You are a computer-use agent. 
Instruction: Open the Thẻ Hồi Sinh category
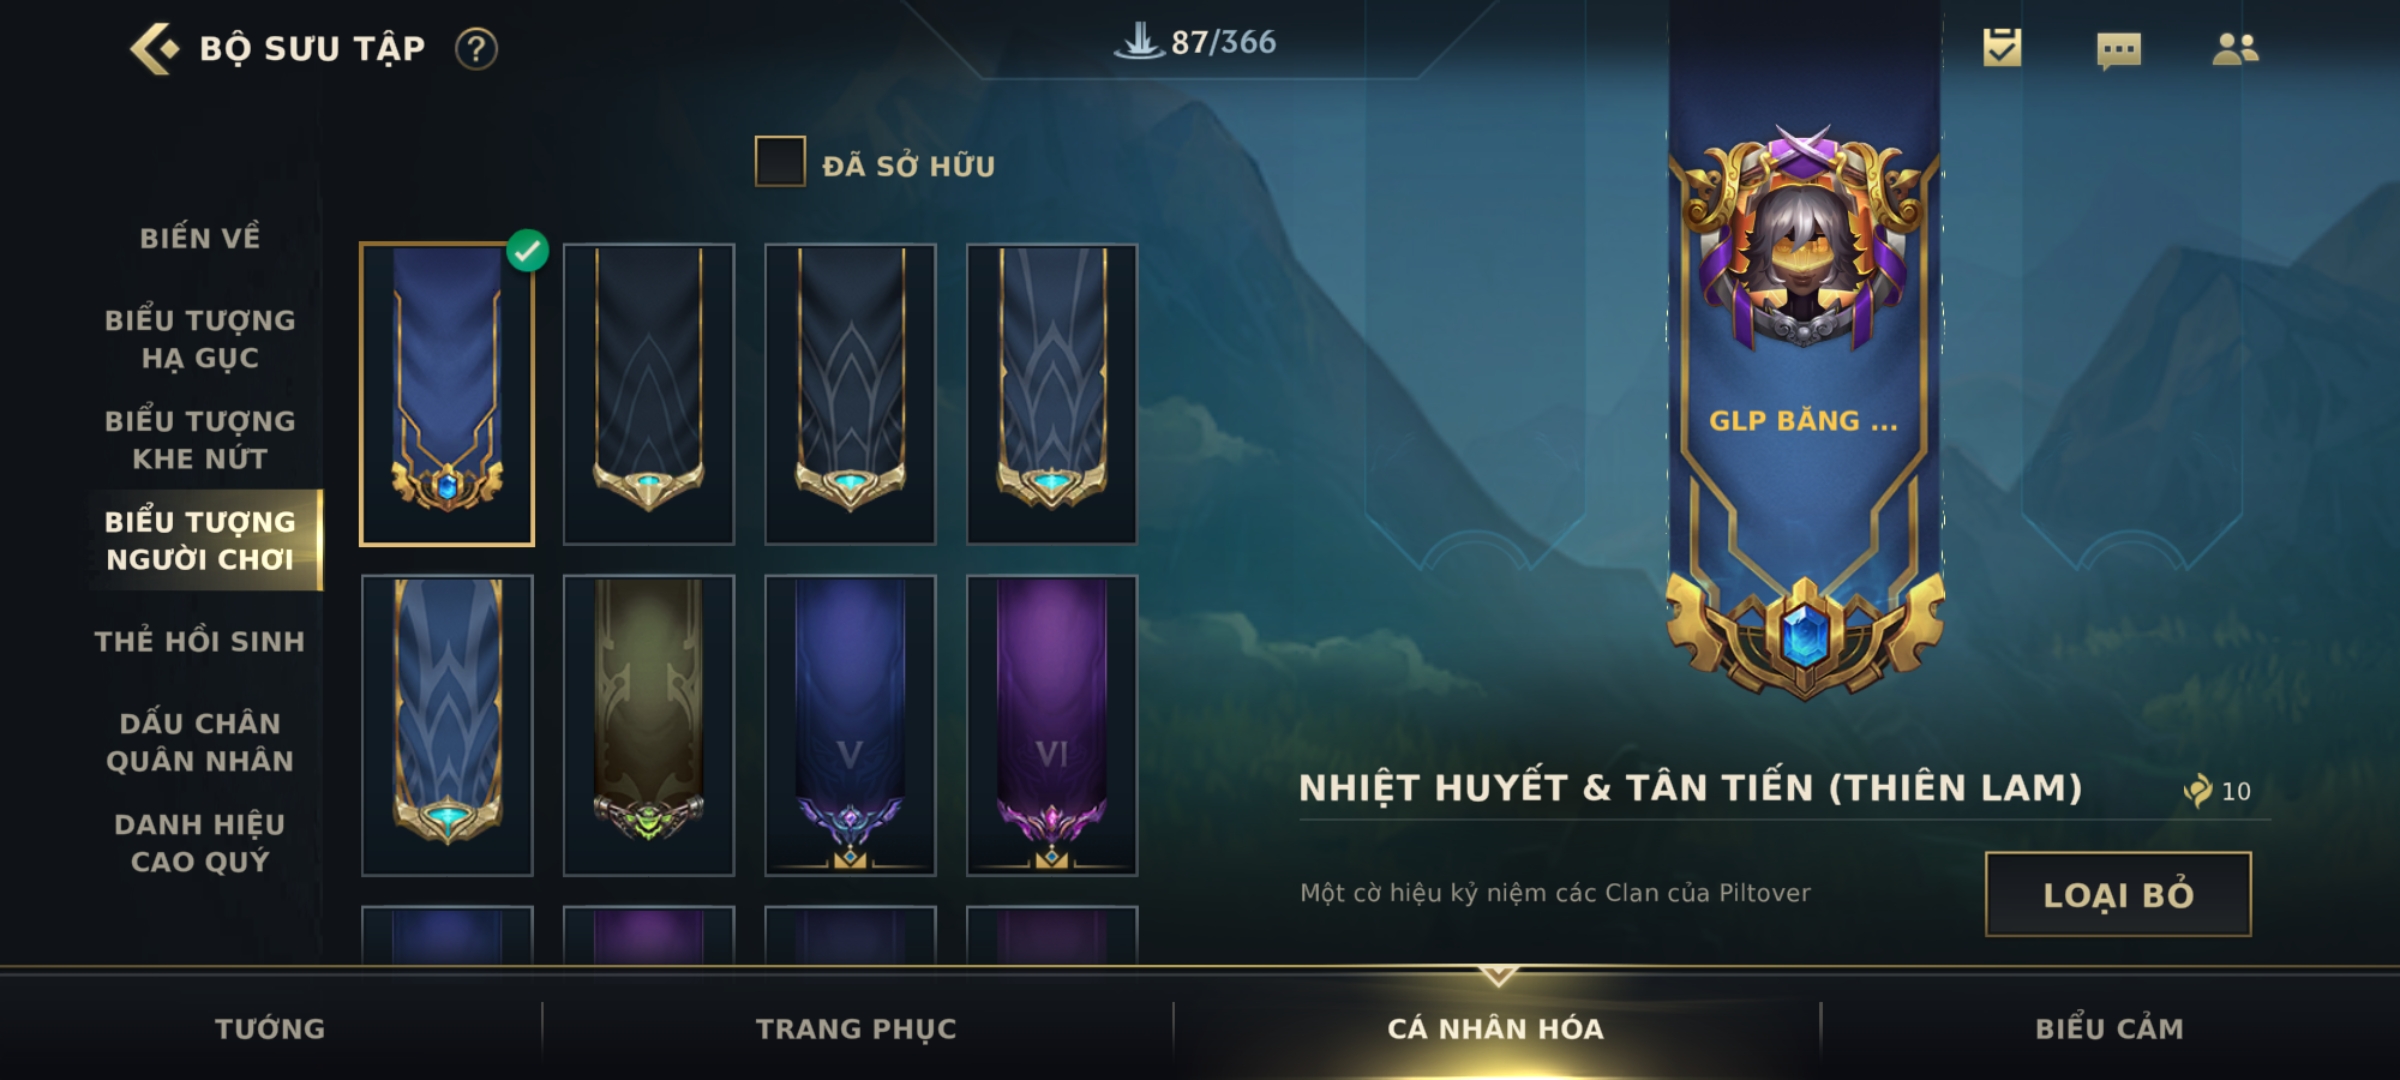click(x=200, y=641)
